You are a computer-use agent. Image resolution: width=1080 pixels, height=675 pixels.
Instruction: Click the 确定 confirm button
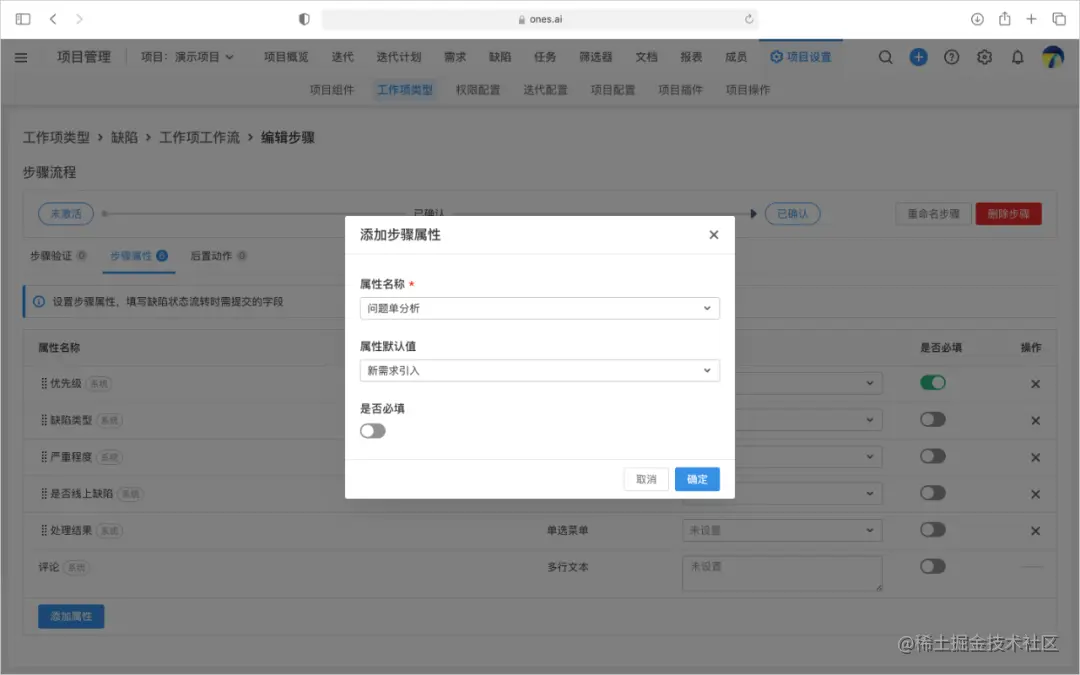point(697,479)
